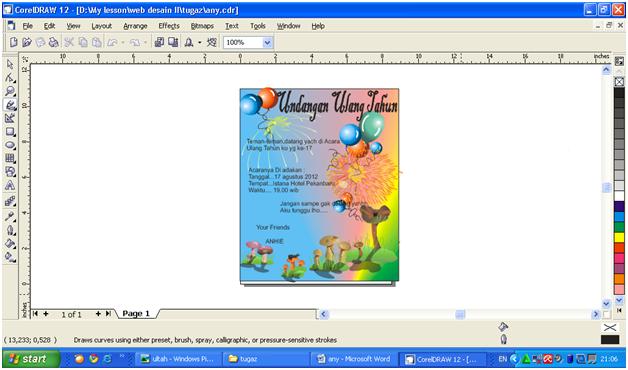Expand the Undo history dropdown arrow
Image resolution: width=628 pixels, height=370 pixels.
pyautogui.click(x=123, y=42)
